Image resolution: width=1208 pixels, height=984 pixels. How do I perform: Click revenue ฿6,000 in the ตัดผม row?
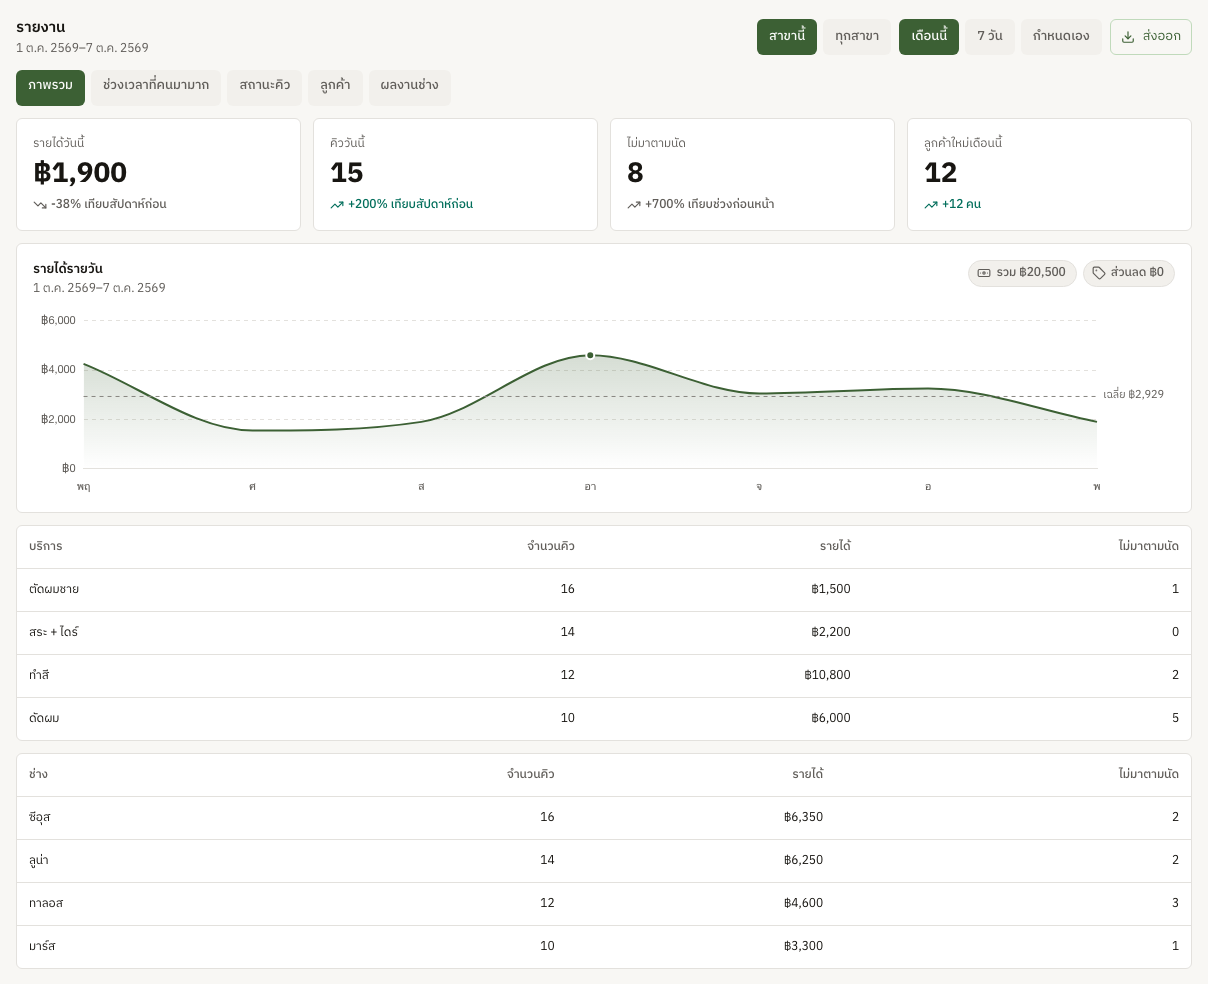click(831, 719)
